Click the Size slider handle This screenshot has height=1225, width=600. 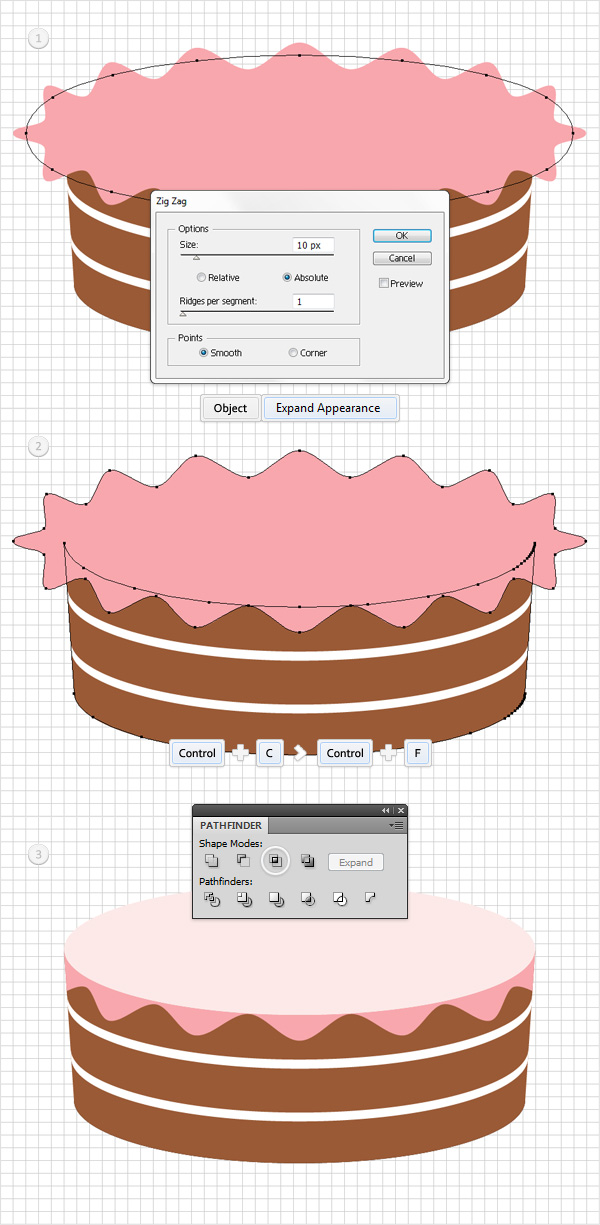[196, 258]
